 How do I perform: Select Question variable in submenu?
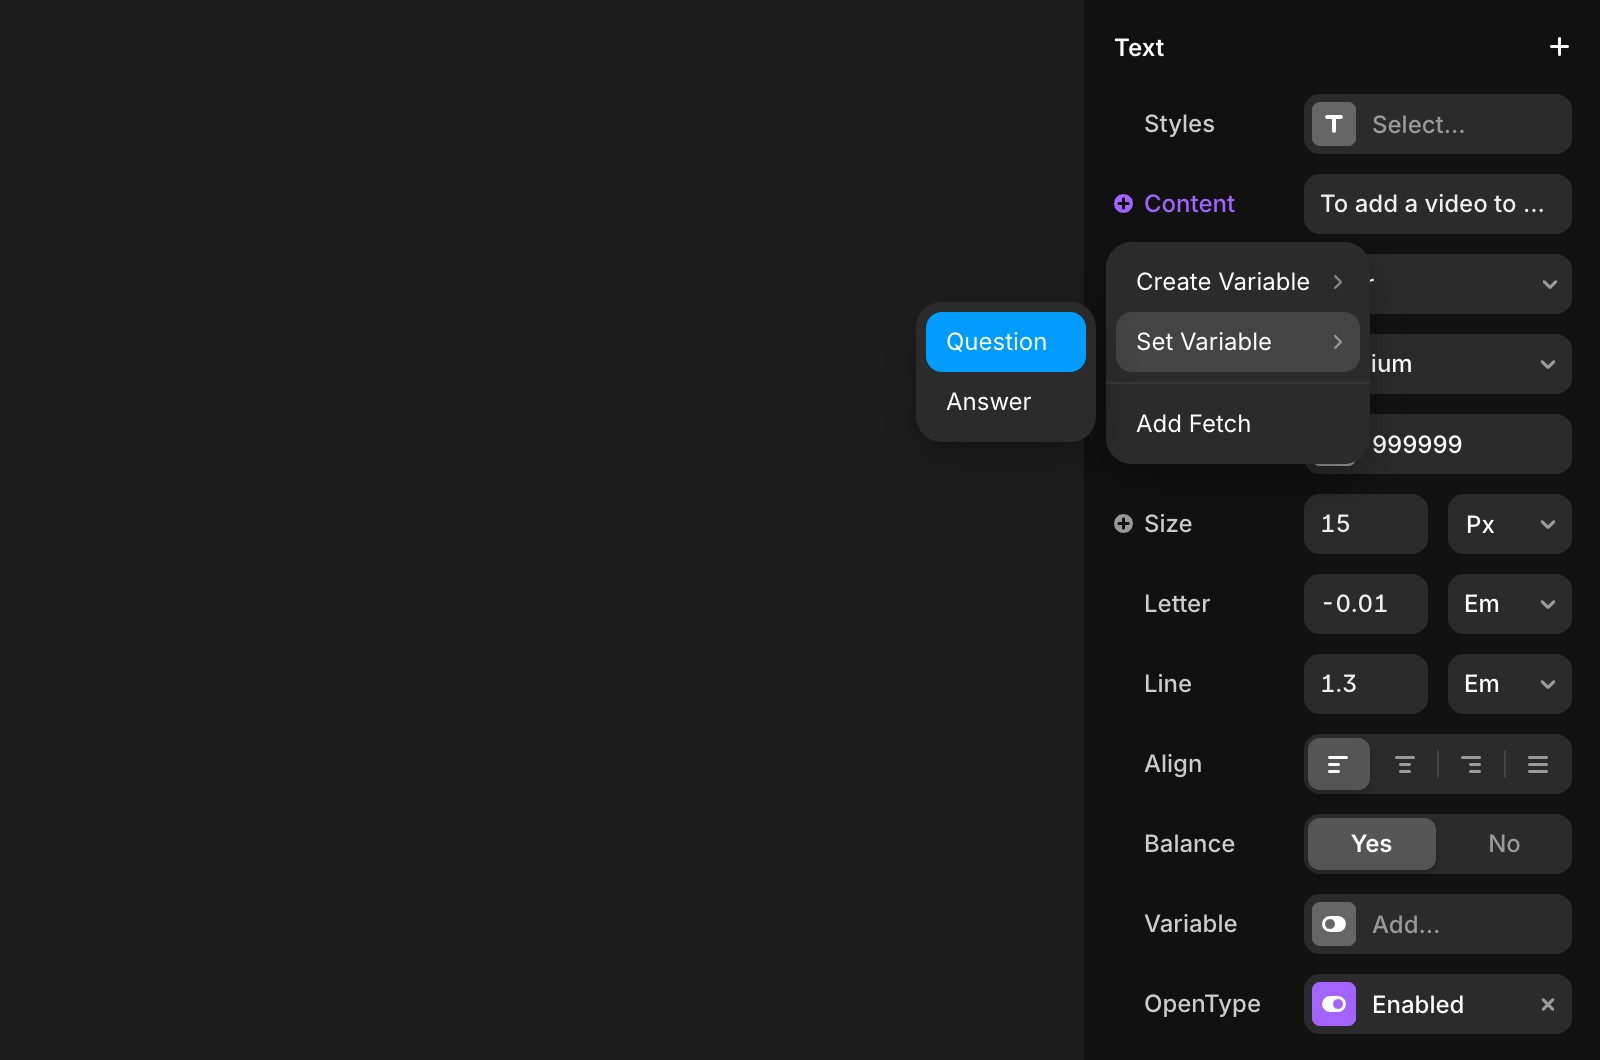tap(1006, 342)
